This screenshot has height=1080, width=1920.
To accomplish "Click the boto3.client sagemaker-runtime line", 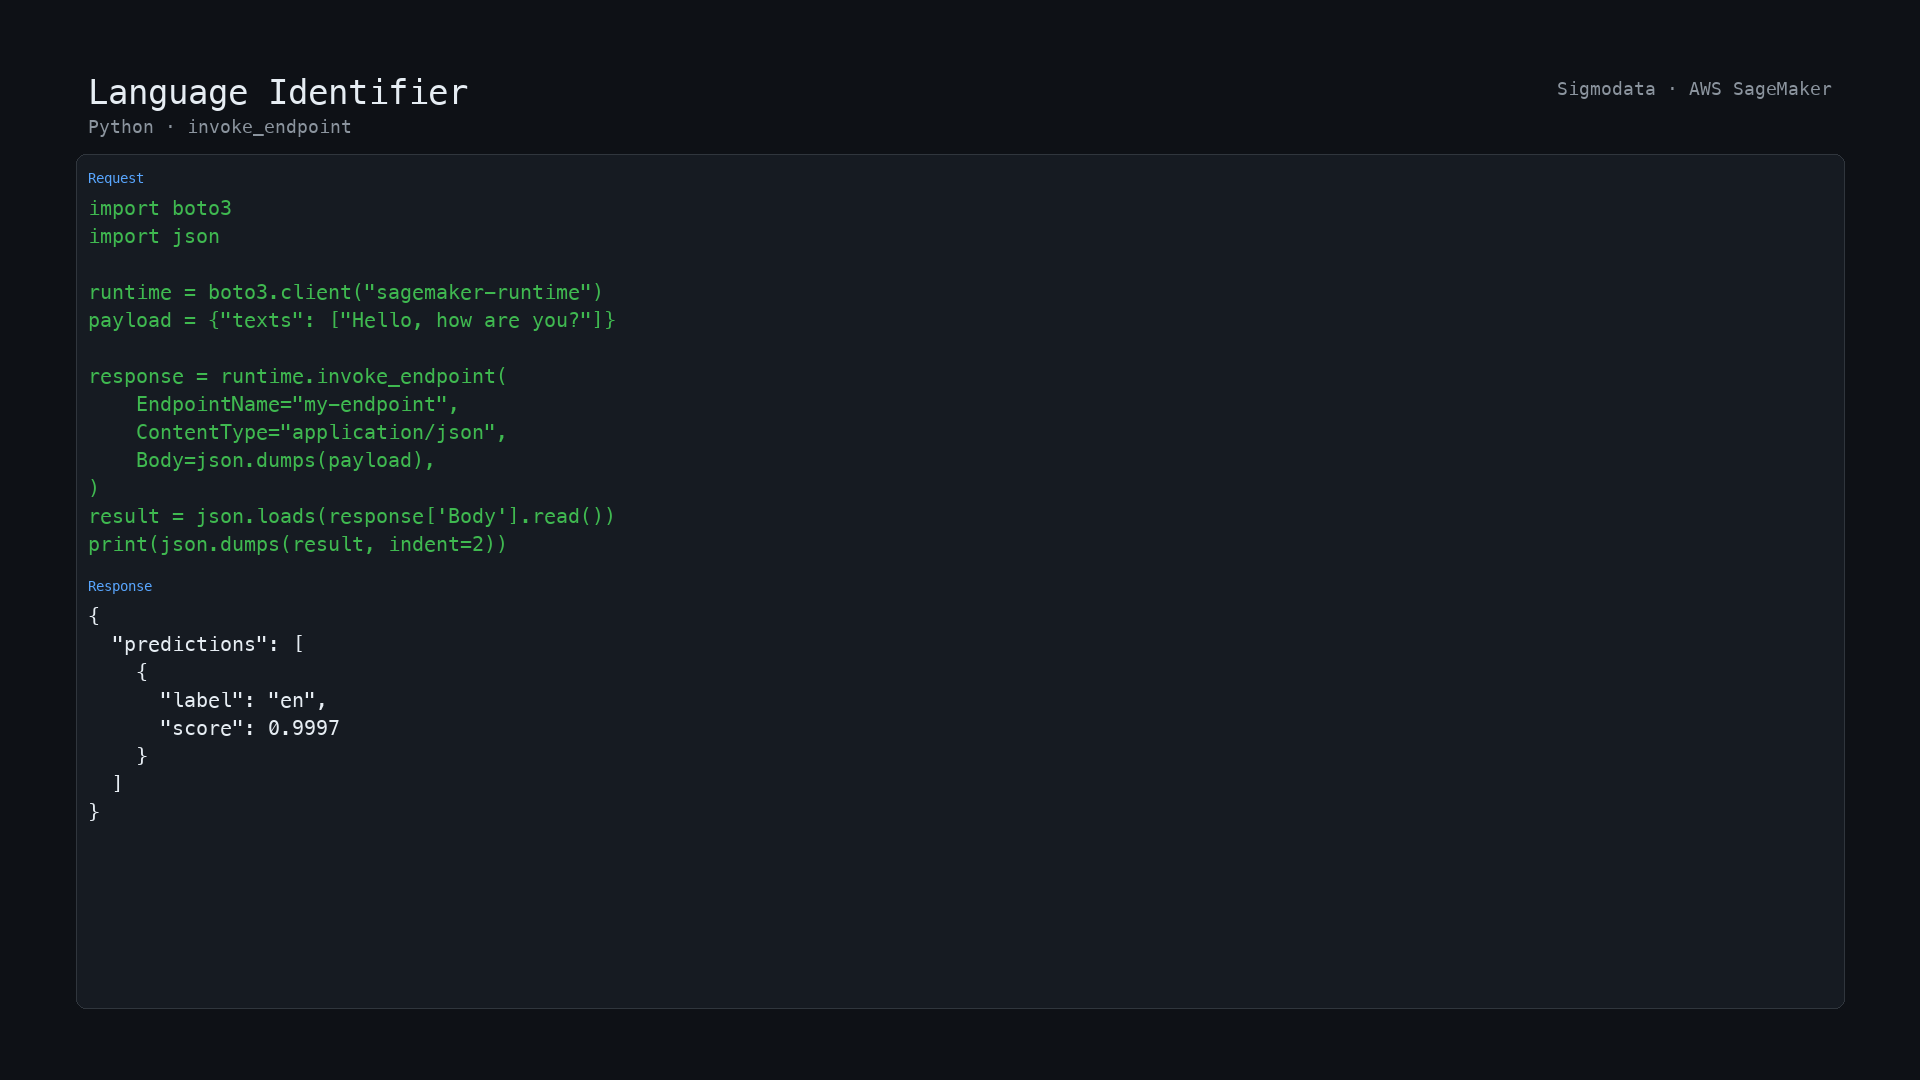I will 346,292.
